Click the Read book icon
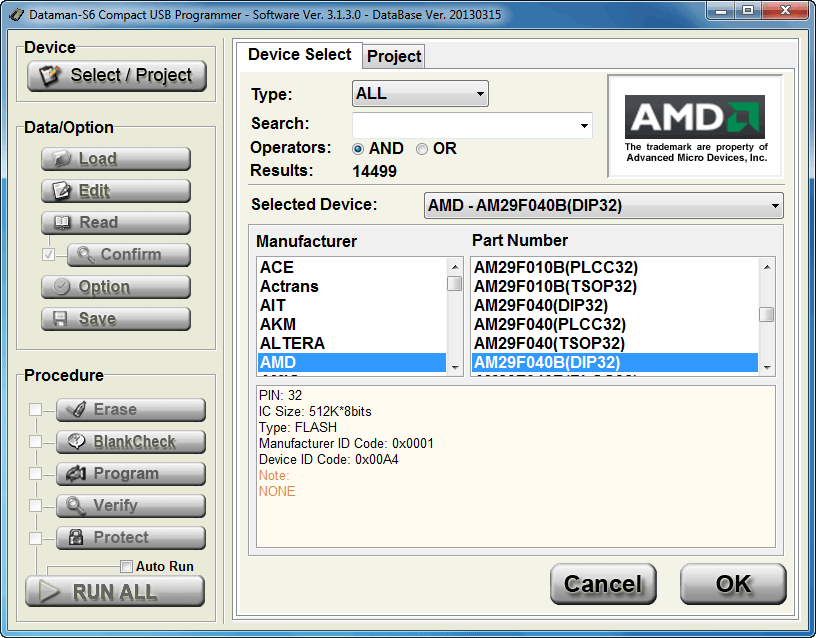The height and width of the screenshot is (638, 816). [x=62, y=223]
